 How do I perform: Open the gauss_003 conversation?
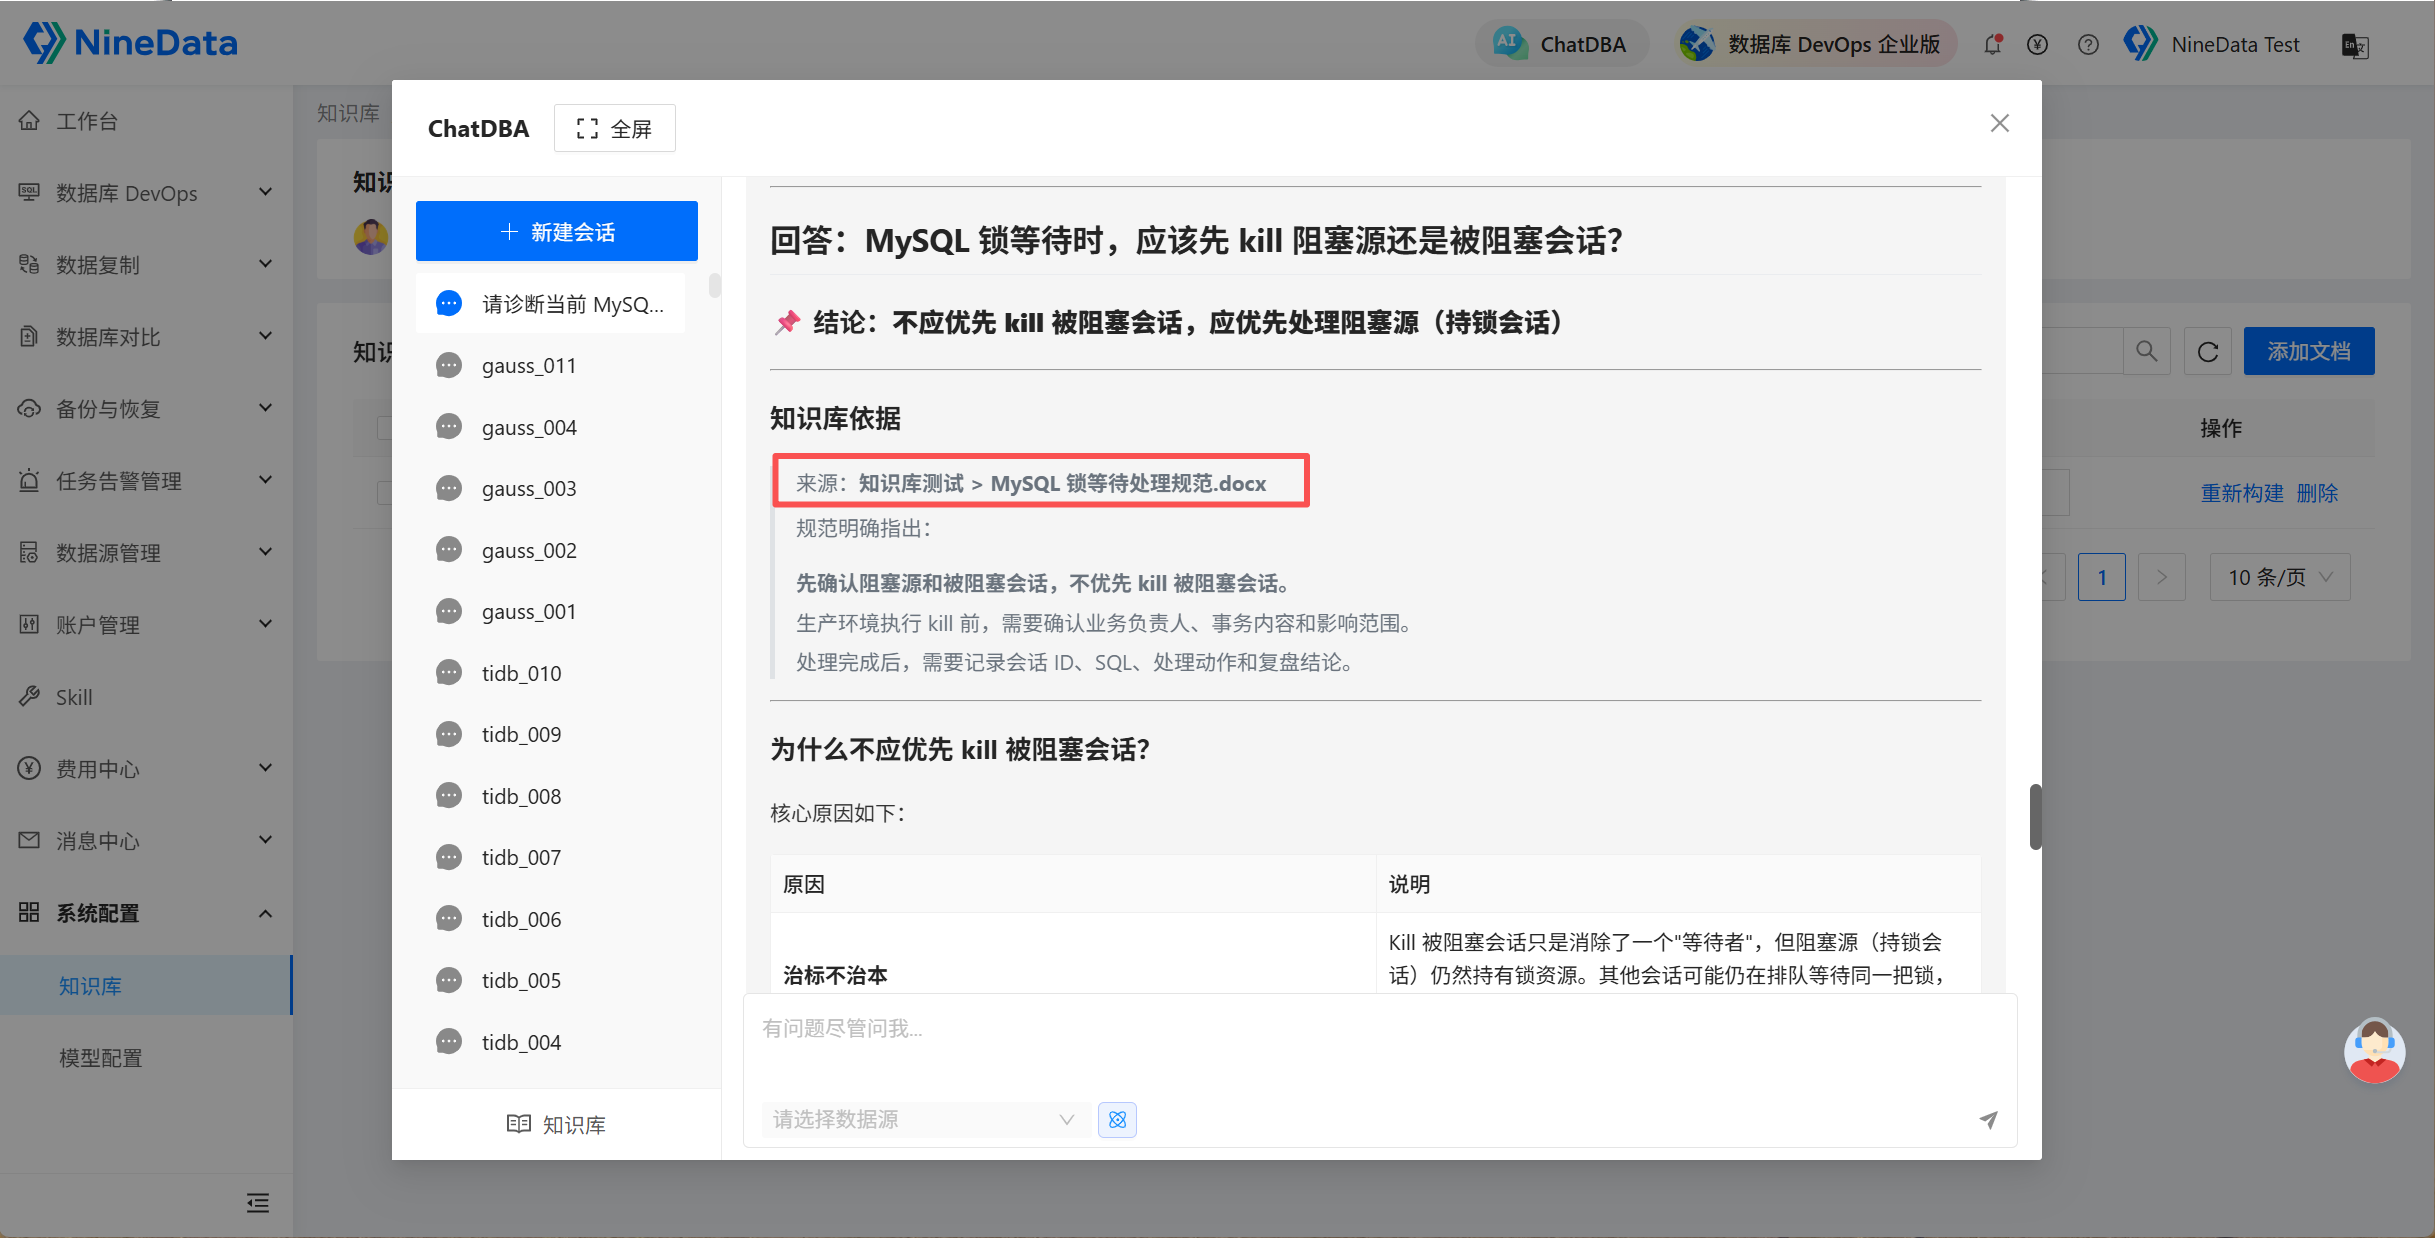(x=551, y=489)
